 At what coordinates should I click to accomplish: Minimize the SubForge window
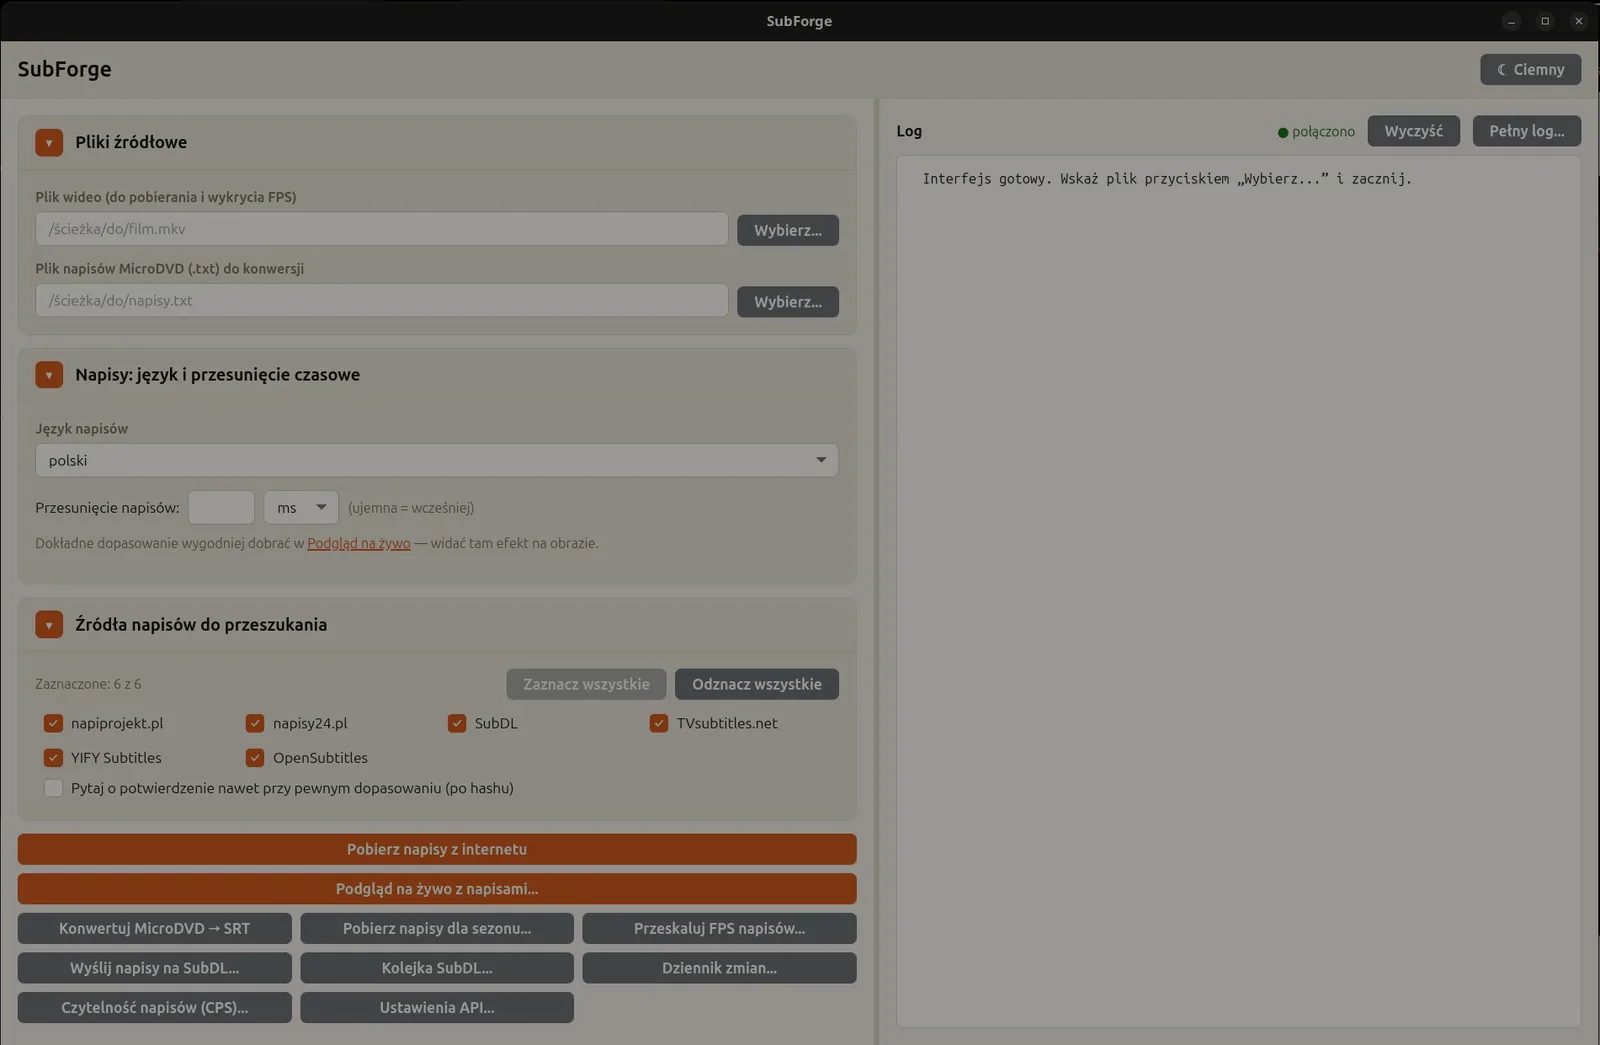[1512, 21]
